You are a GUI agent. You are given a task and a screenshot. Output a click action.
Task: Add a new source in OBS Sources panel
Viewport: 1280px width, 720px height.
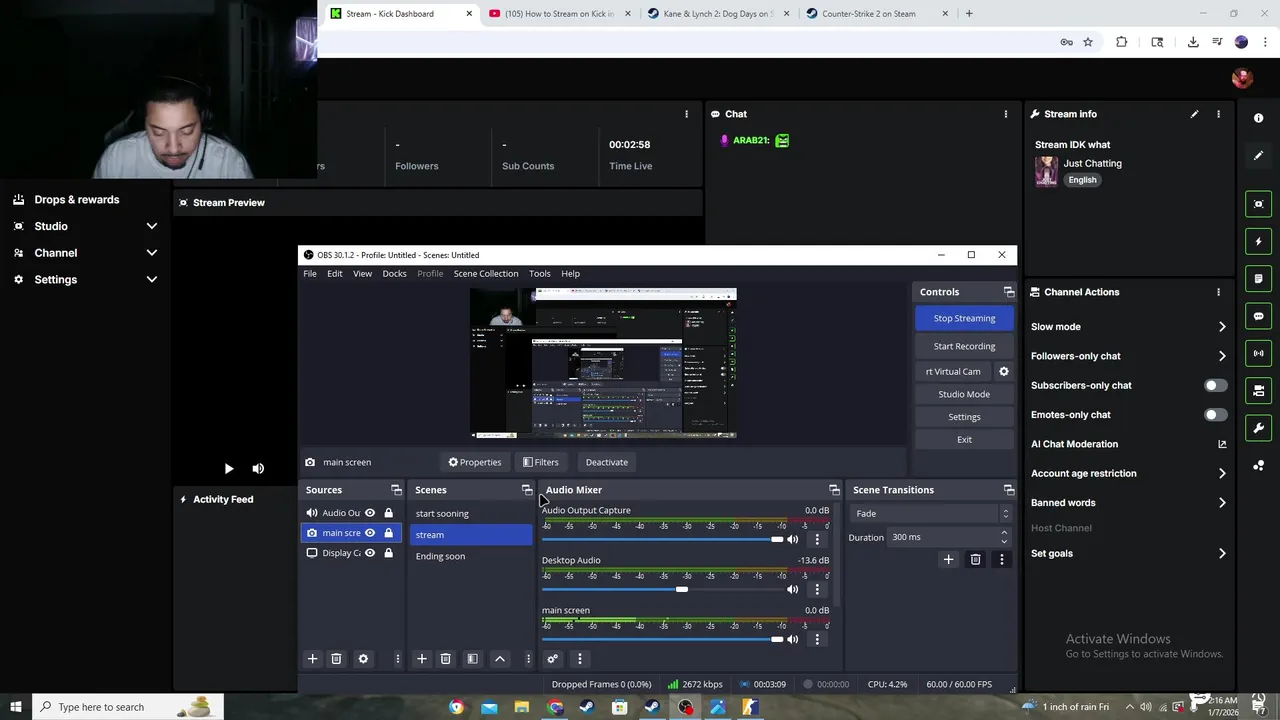click(312, 659)
